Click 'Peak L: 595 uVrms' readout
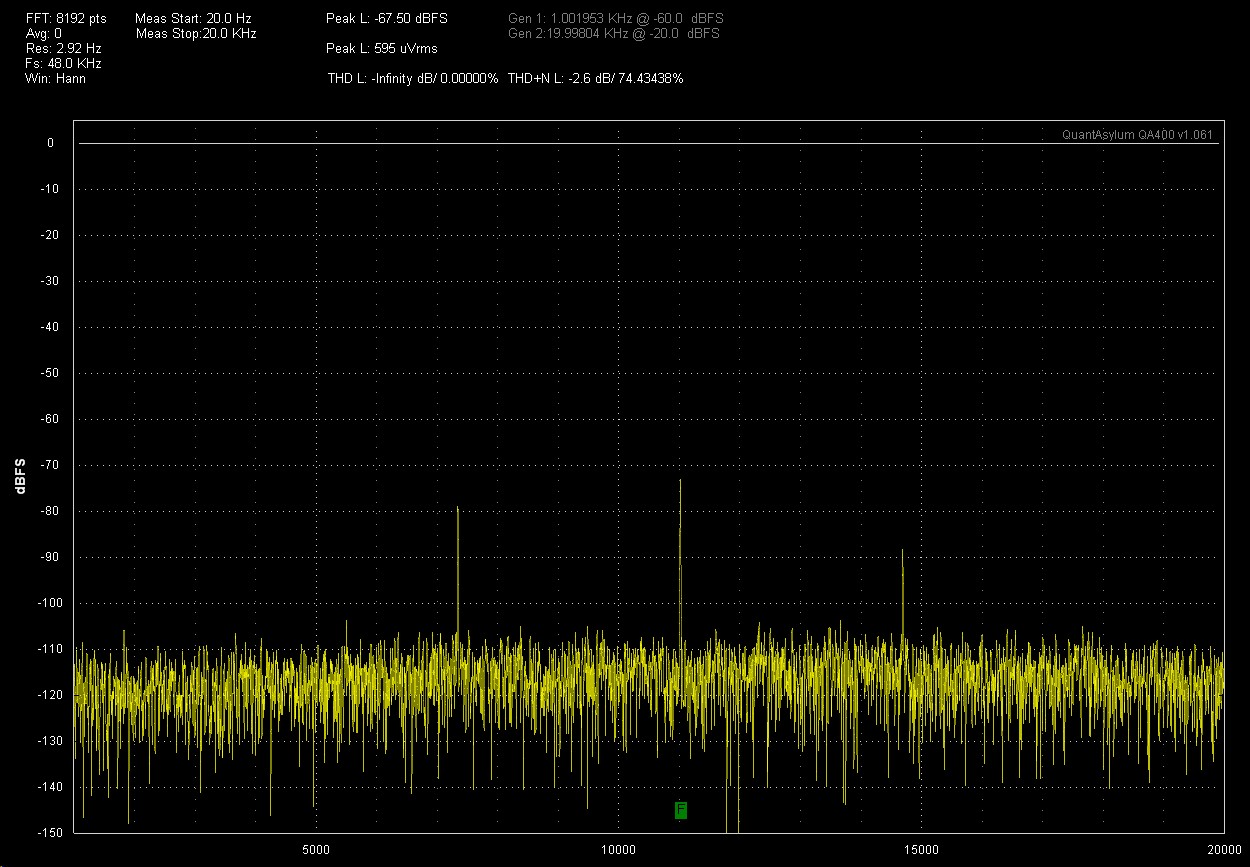 coord(382,48)
